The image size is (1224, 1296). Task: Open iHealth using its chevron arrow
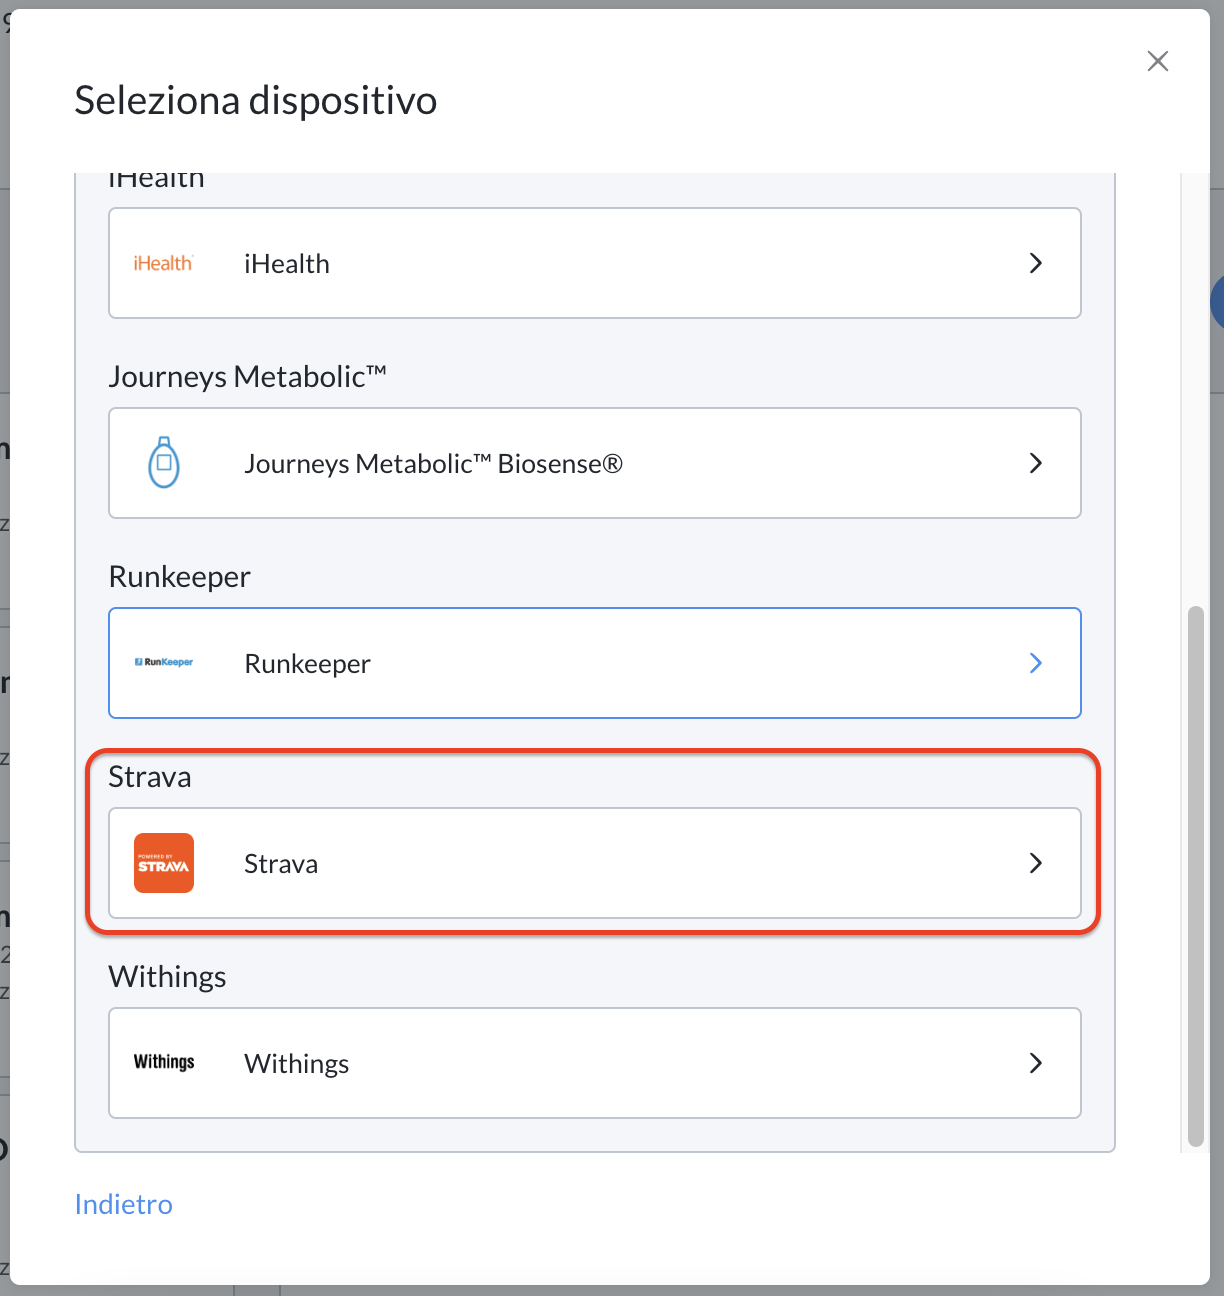pos(1036,263)
